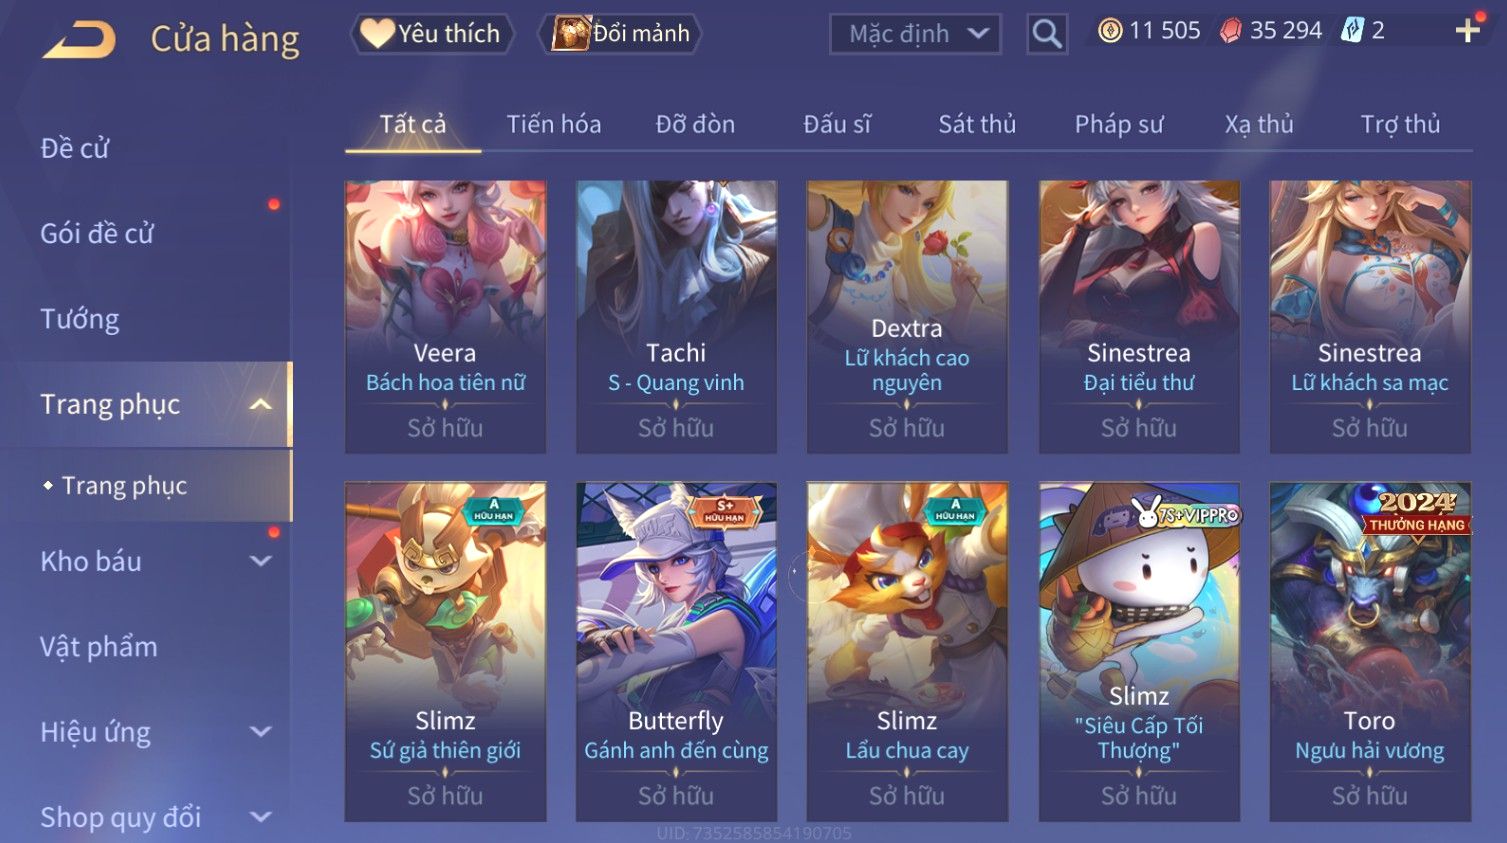Switch to the Pháp sư tab
The image size is (1507, 843).
pyautogui.click(x=1119, y=124)
